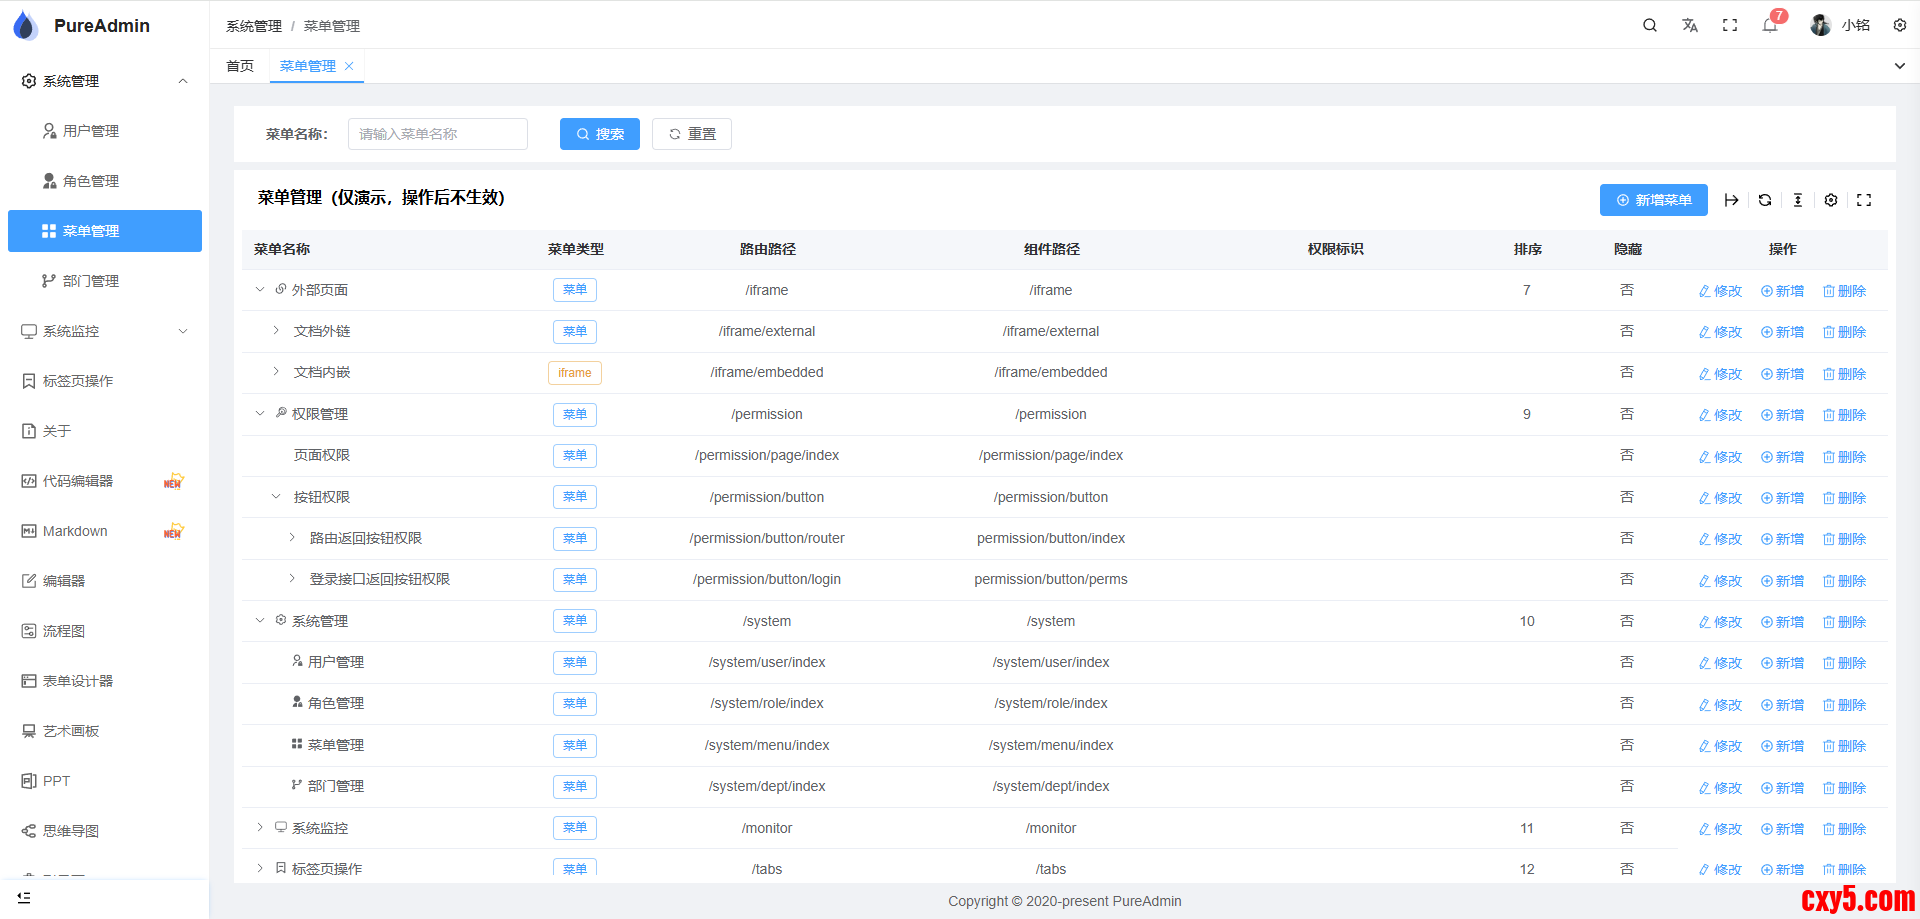Viewport: 1920px width, 919px height.
Task: Expand the 系统监控 table row
Action: [260, 828]
